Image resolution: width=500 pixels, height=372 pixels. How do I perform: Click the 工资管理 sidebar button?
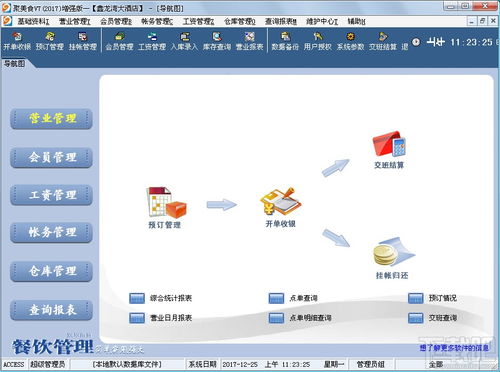point(51,195)
